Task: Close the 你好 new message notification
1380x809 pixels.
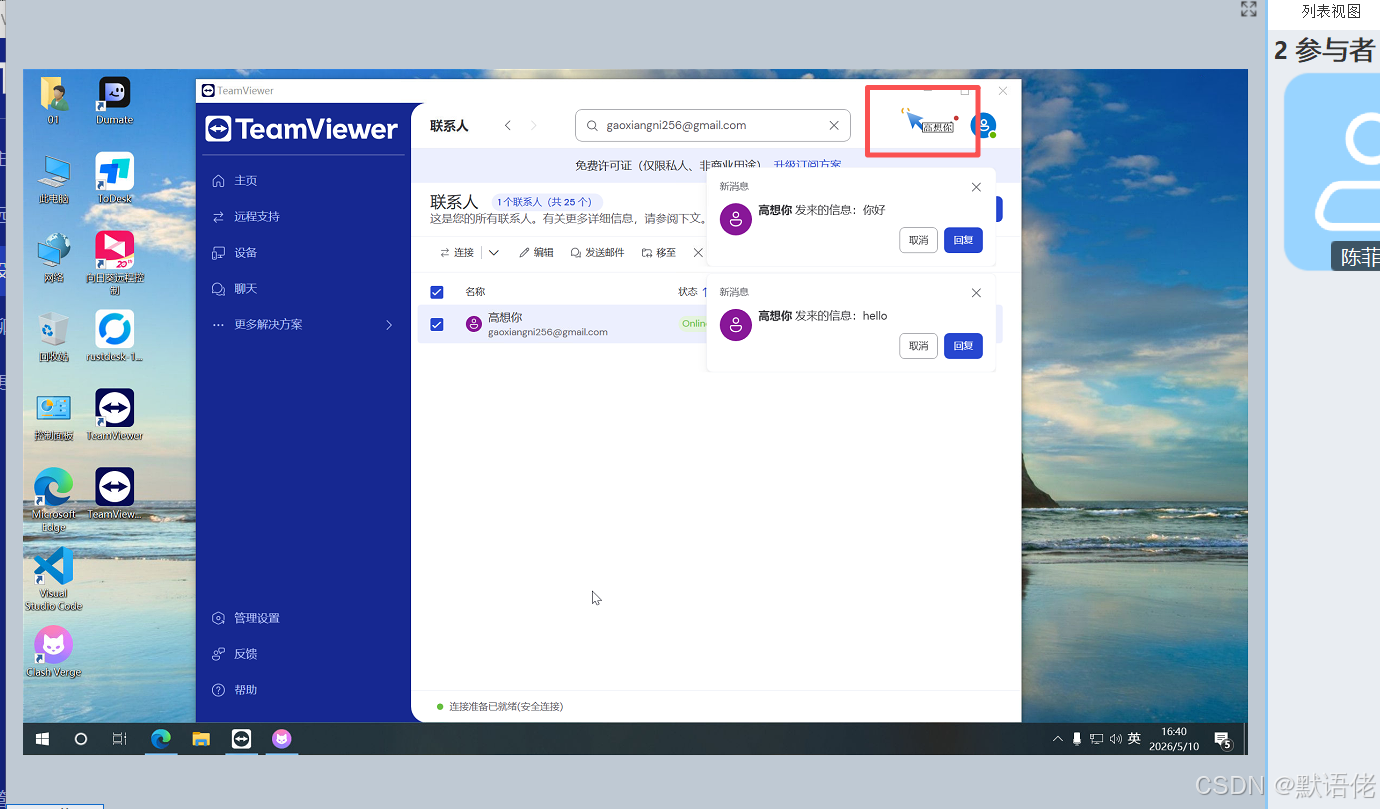Action: pyautogui.click(x=977, y=187)
